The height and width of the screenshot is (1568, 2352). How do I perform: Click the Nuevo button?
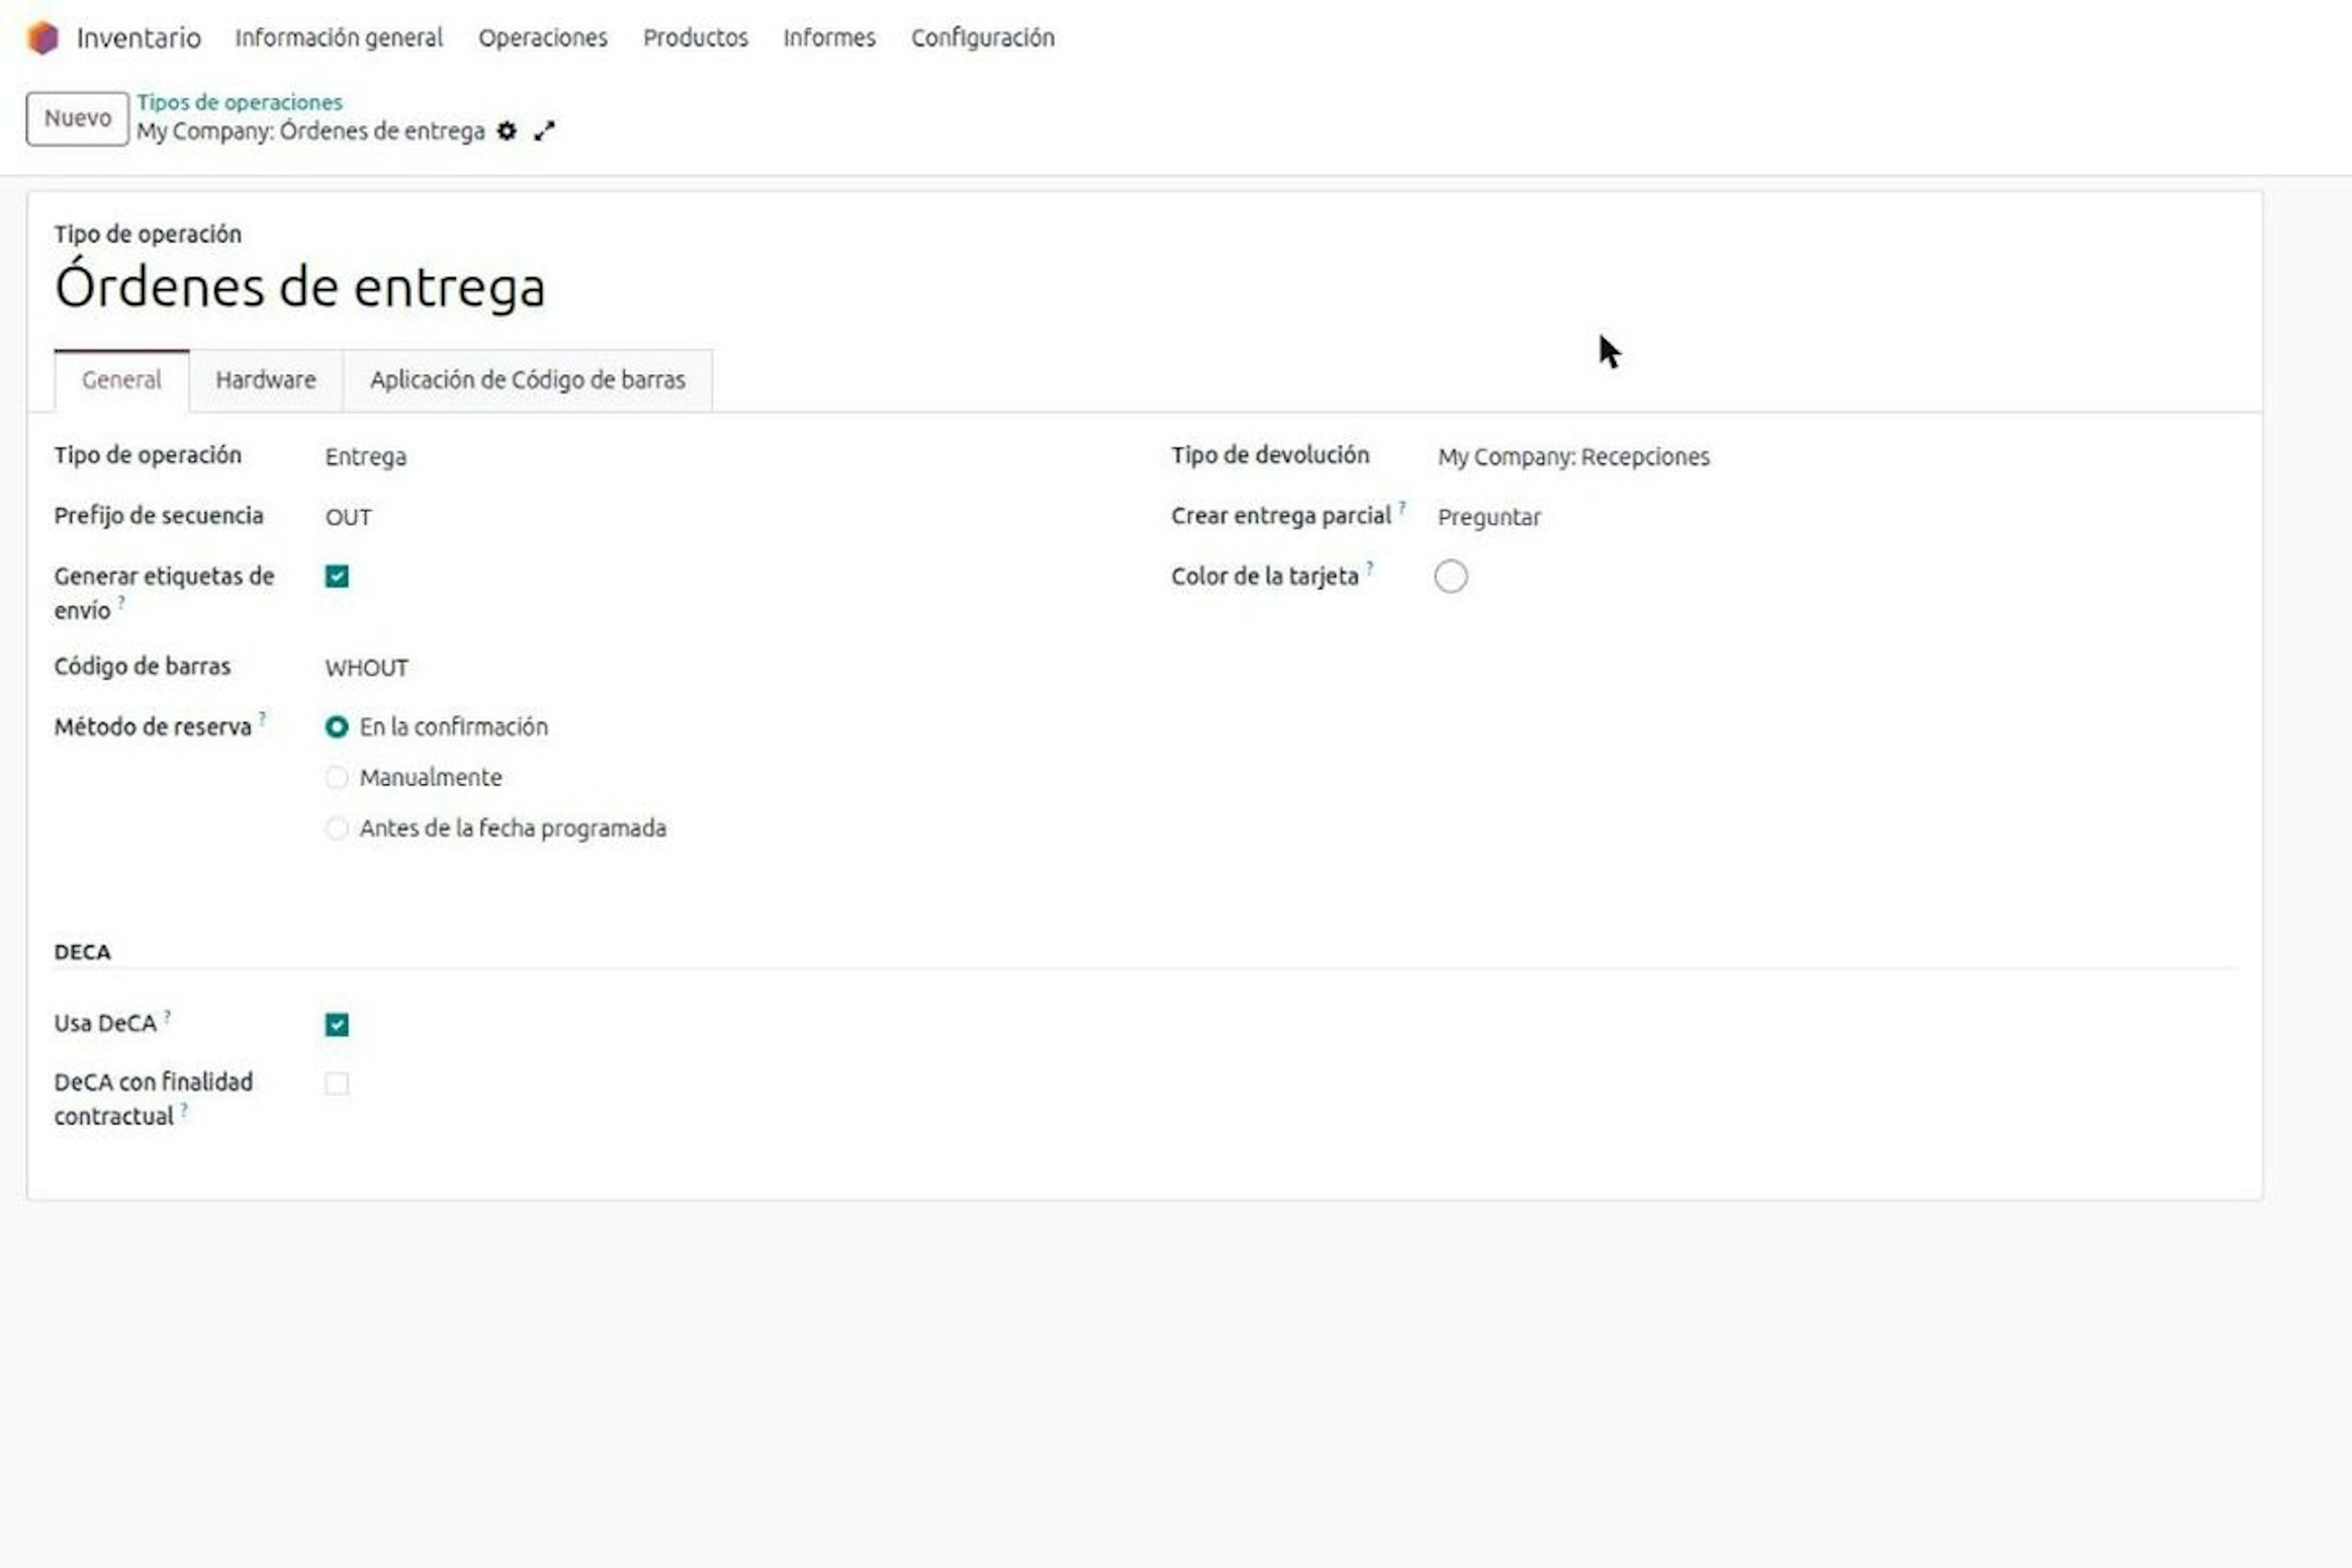pyautogui.click(x=78, y=118)
